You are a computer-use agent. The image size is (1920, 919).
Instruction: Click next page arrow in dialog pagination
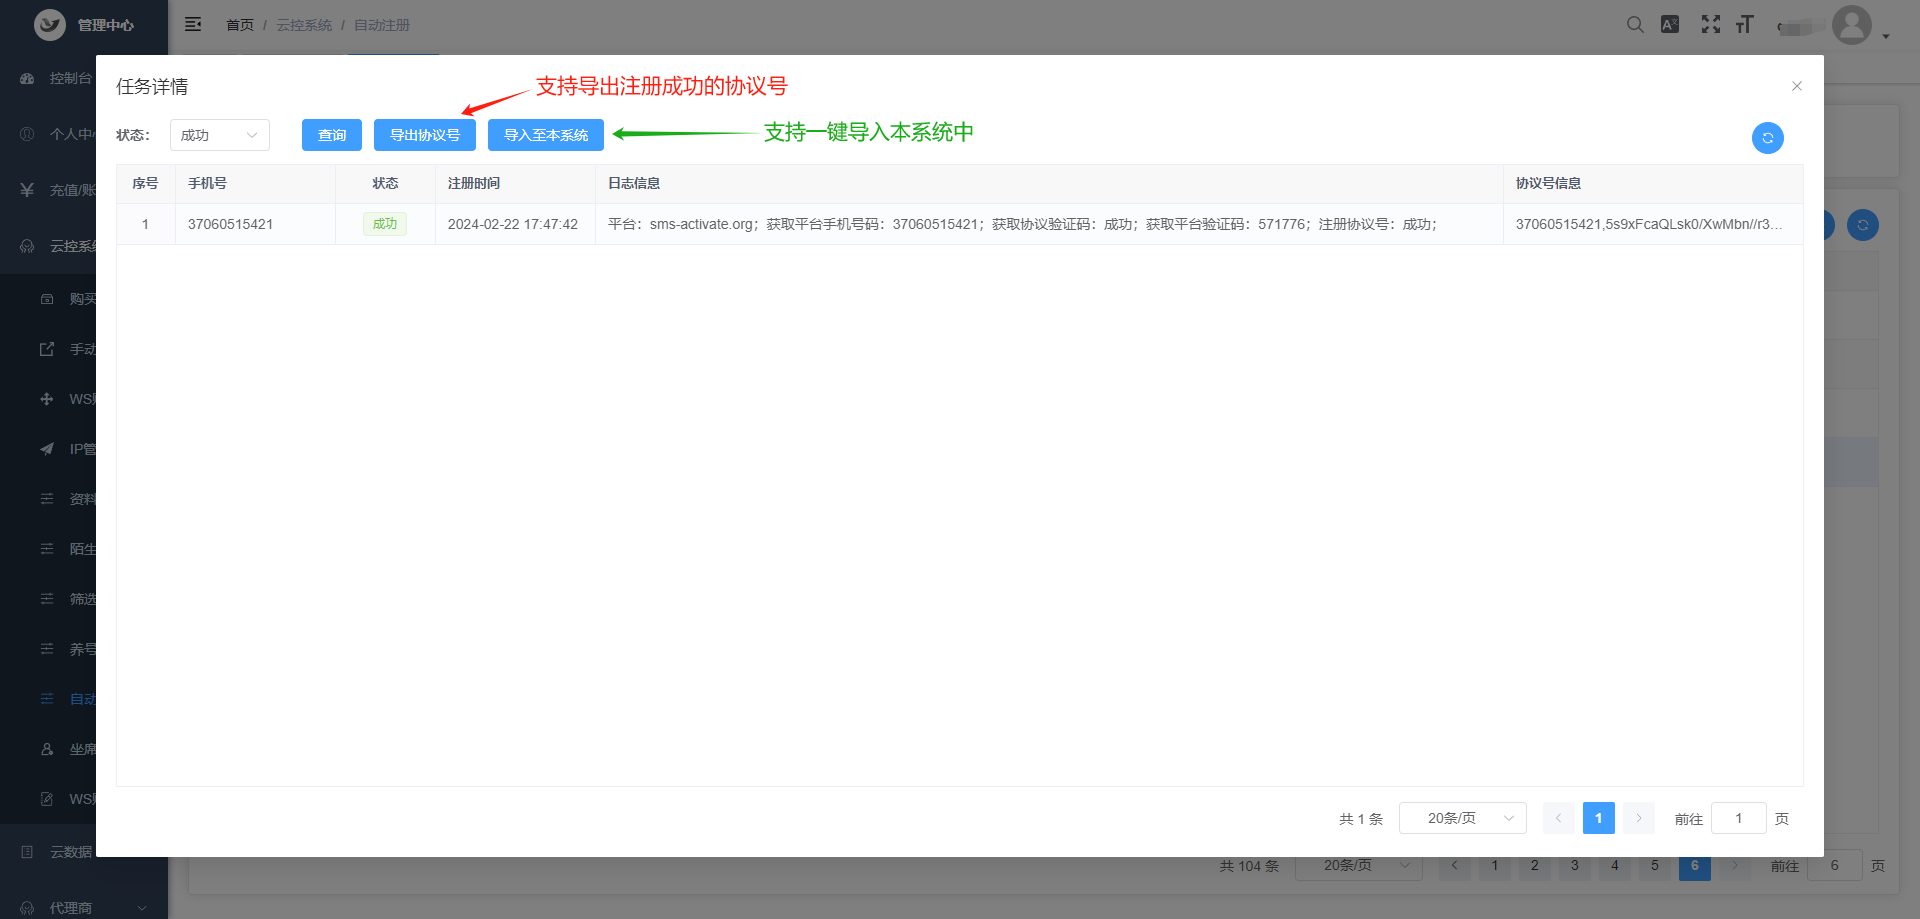[x=1638, y=818]
